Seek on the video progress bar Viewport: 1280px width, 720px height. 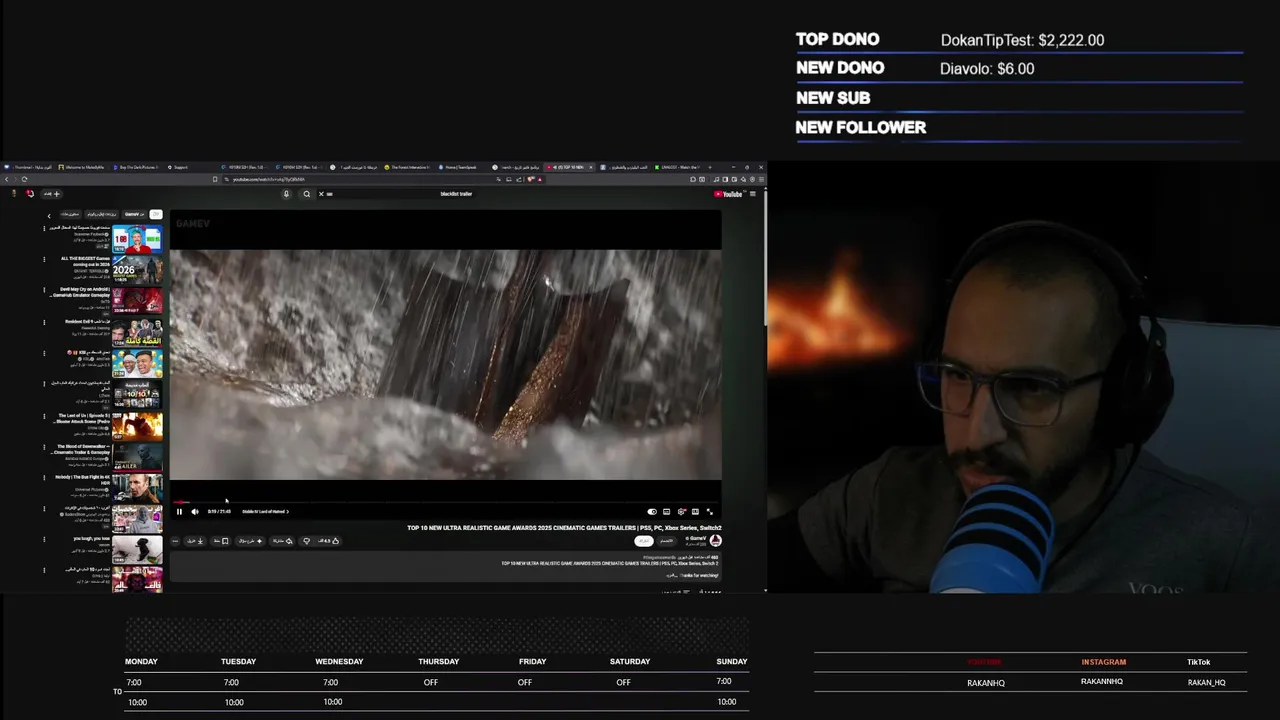(x=445, y=503)
